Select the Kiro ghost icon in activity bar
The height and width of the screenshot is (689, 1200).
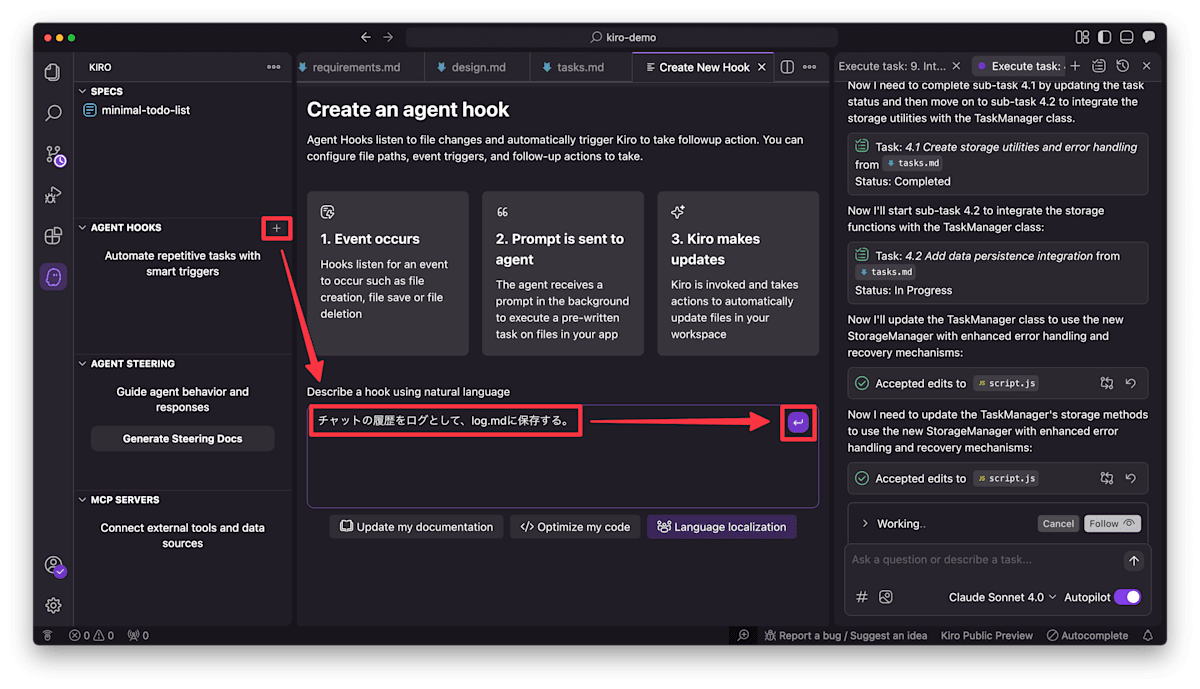53,276
